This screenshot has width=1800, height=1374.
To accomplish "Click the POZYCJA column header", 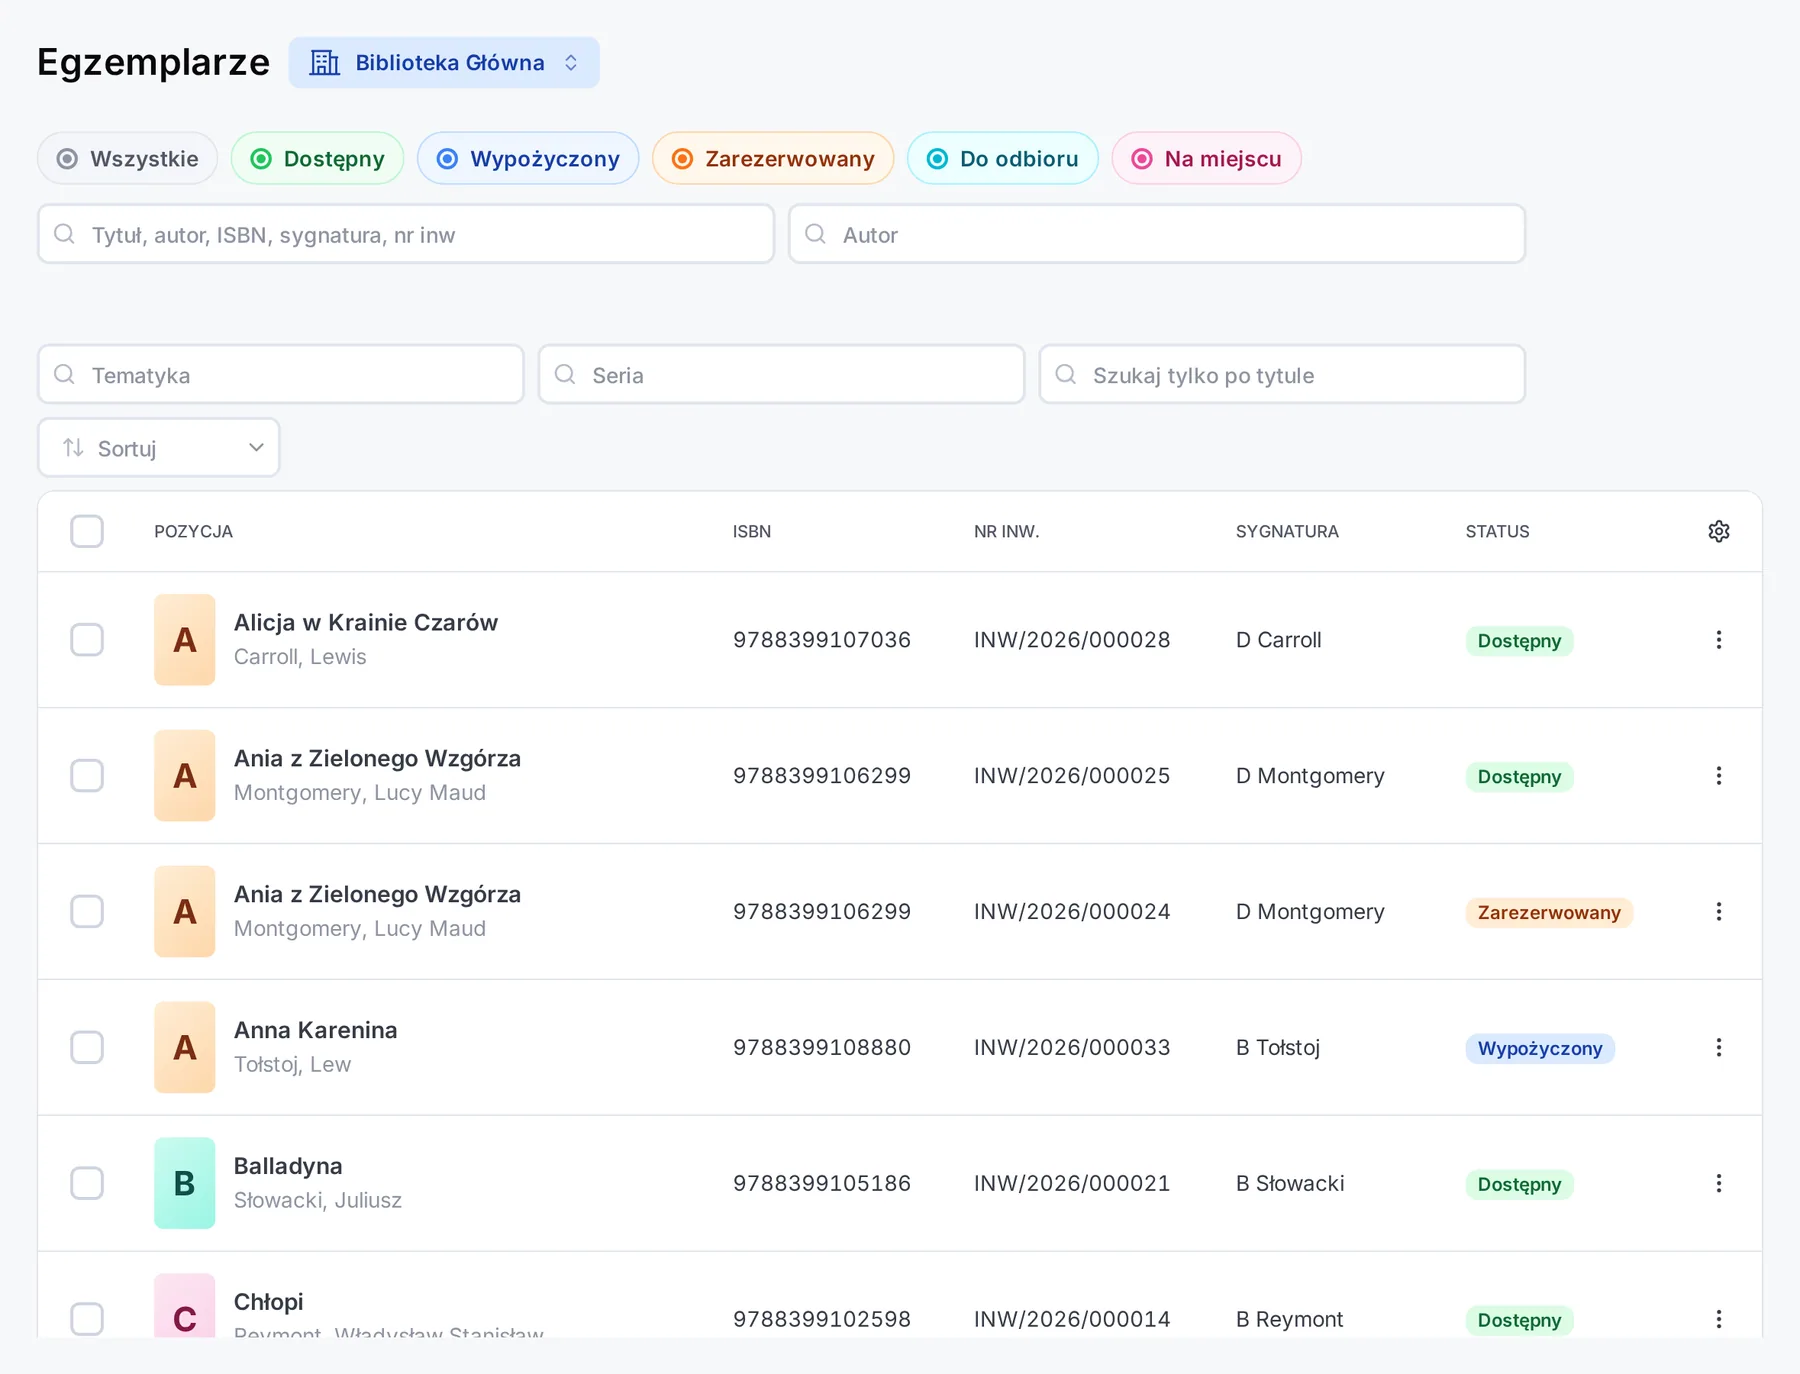I will 193,531.
